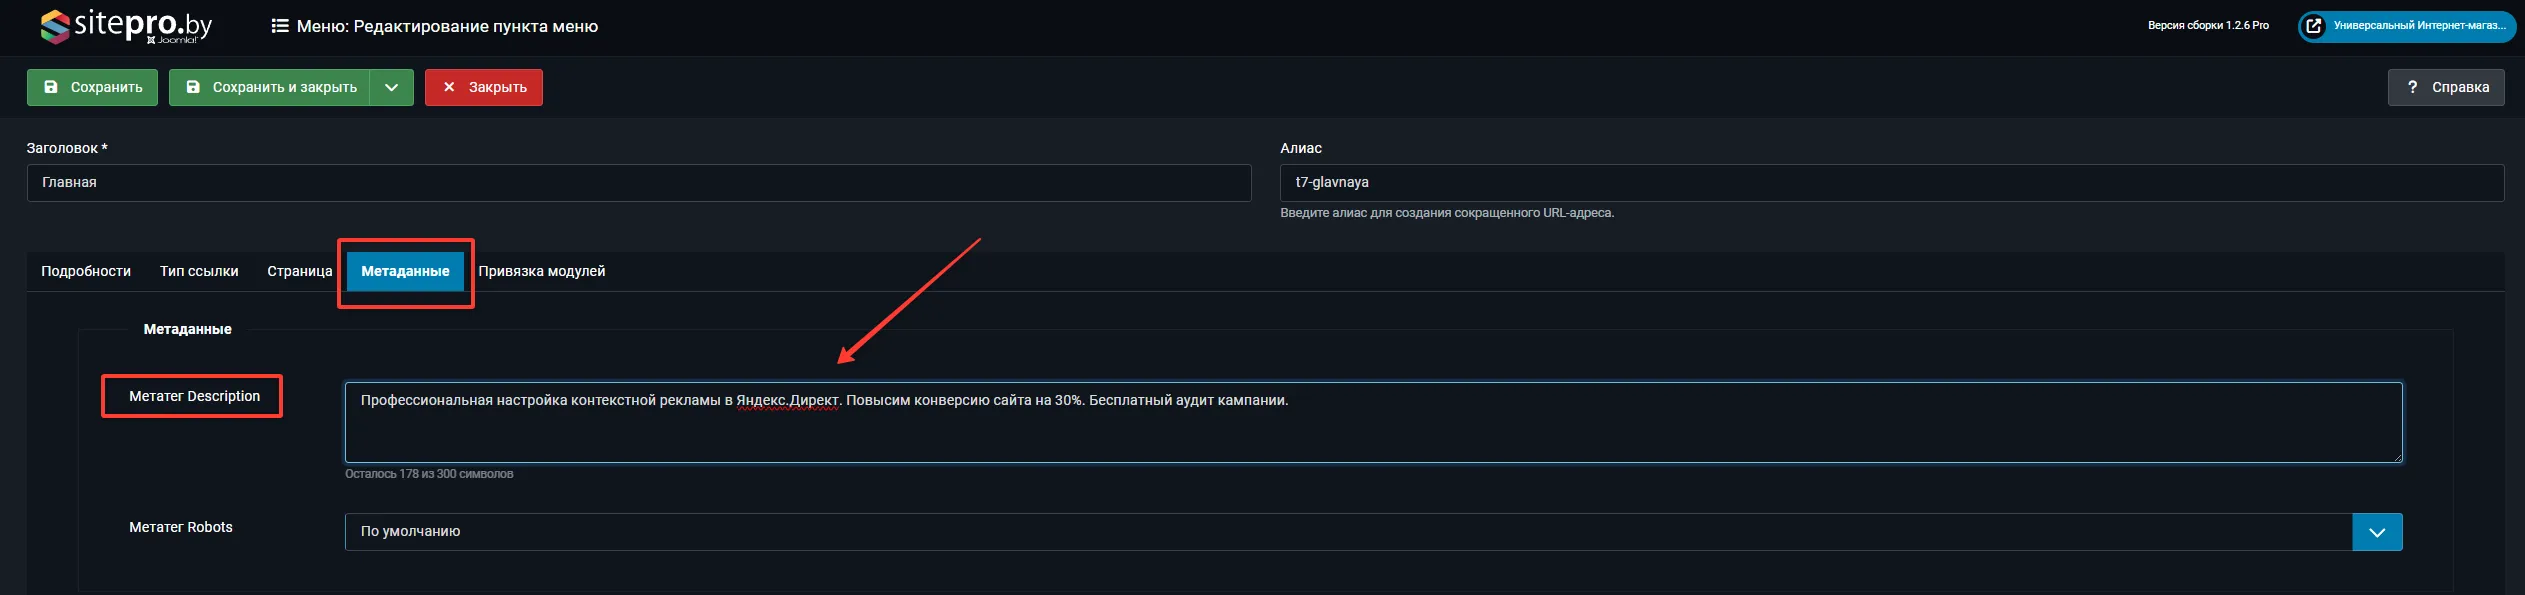Click the description textarea resize handle
This screenshot has height=595, width=2525.
(x=2396, y=457)
